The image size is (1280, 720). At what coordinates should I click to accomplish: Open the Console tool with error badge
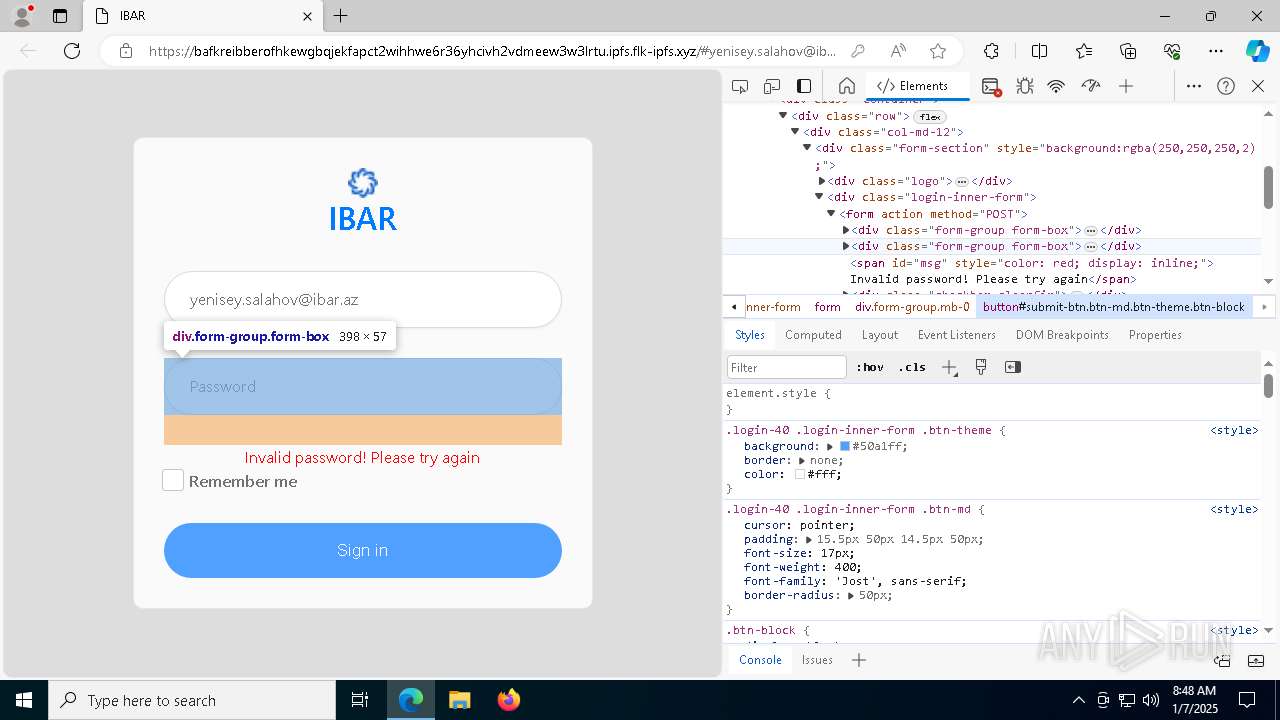click(x=991, y=86)
